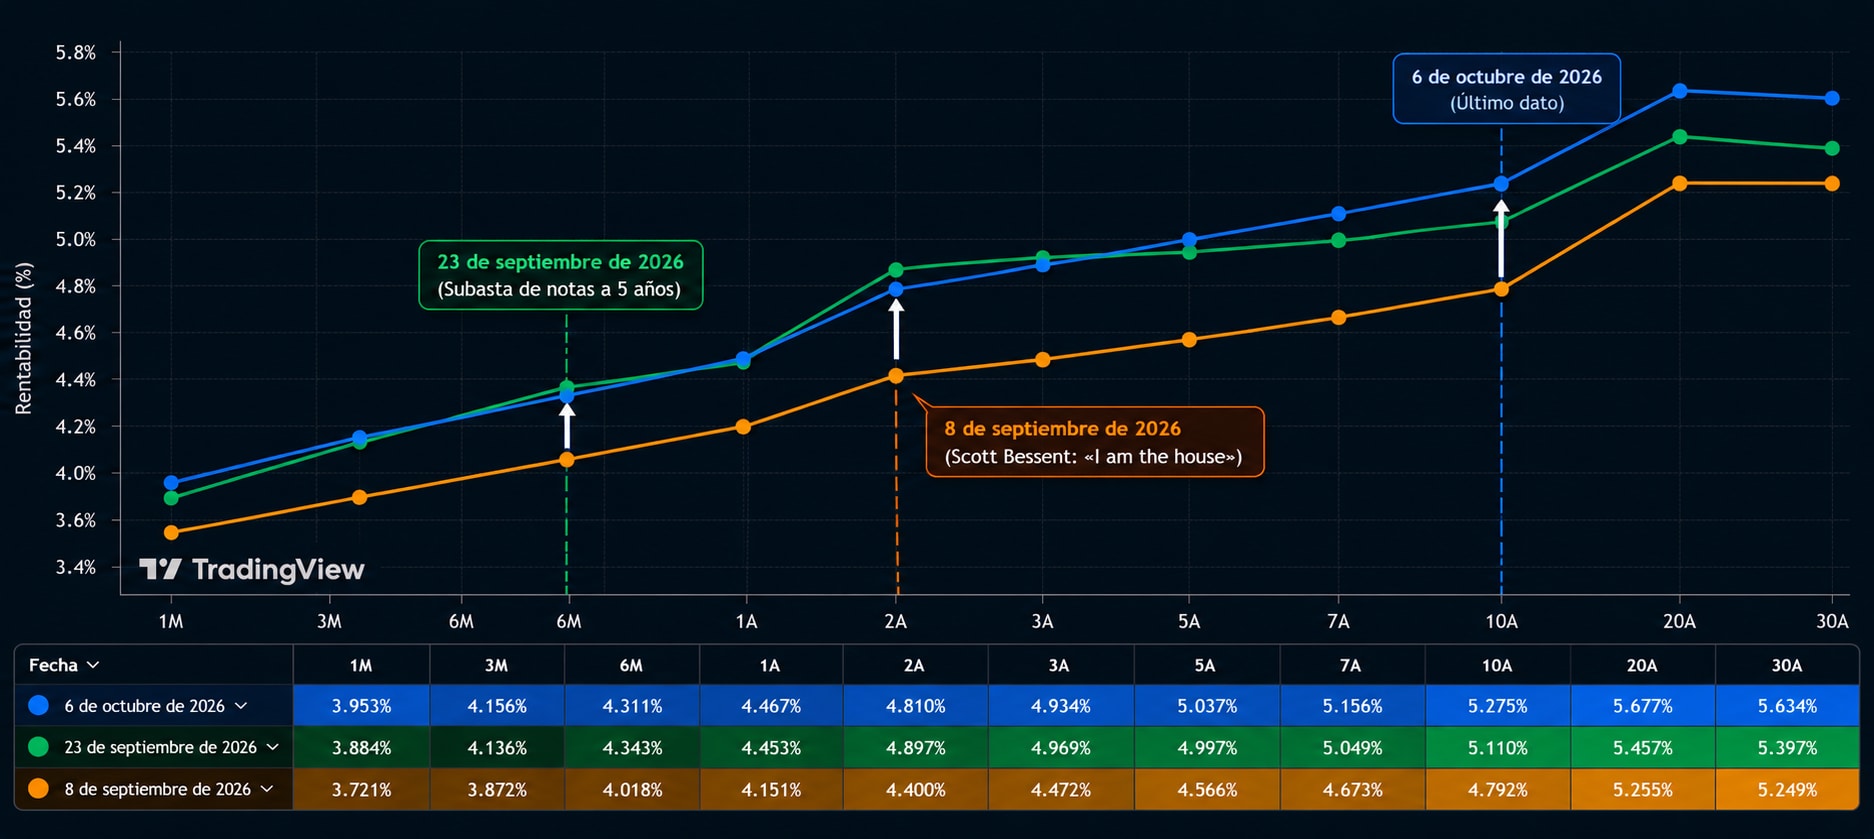Expand the chevron beside 6 de octubre de 2026
The height and width of the screenshot is (839, 1874).
tap(241, 706)
